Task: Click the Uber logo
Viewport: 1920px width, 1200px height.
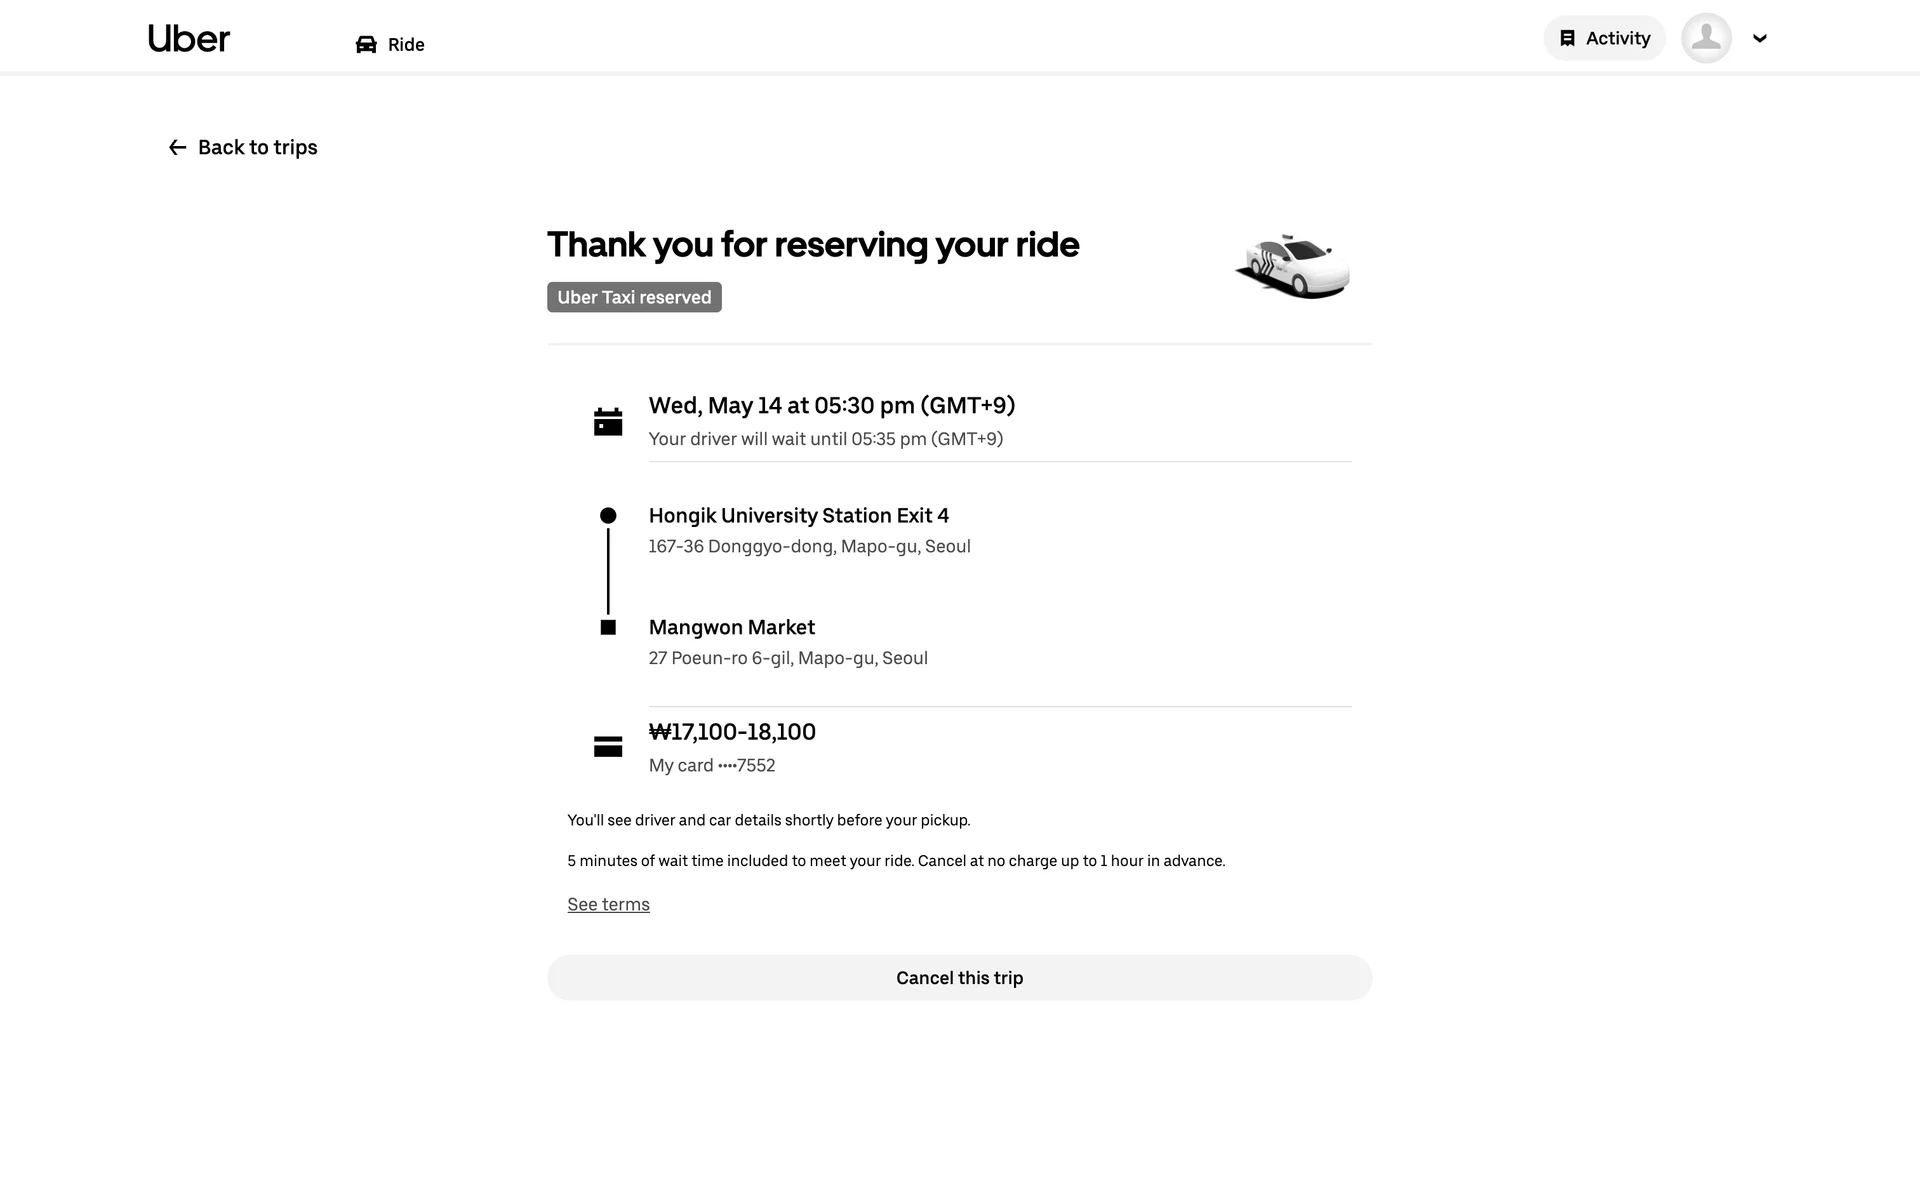Action: point(188,39)
